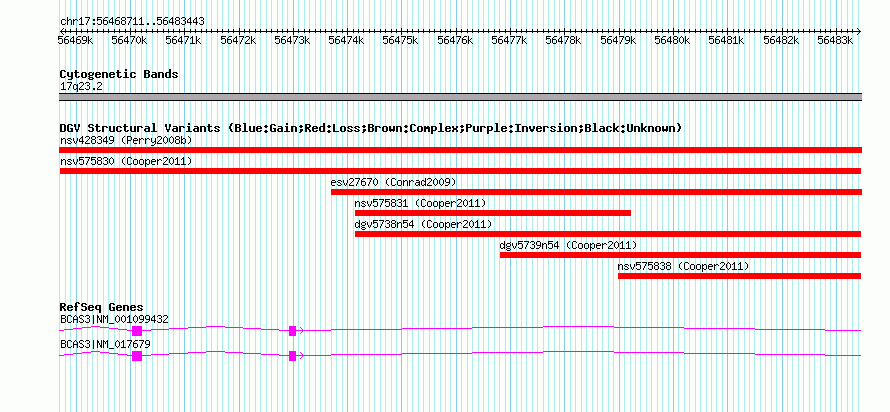Click the chr17:56468711..56483443 region label
Viewport: 890px width, 412px height.
pos(132,21)
